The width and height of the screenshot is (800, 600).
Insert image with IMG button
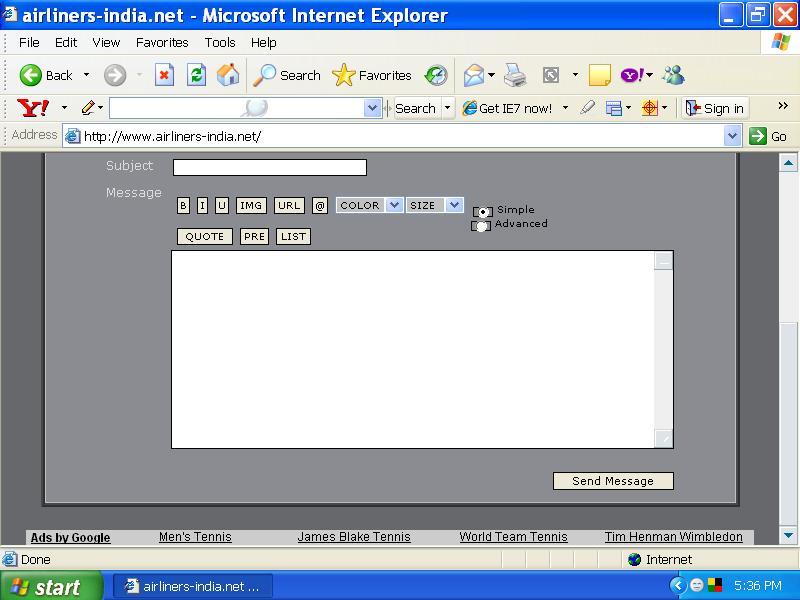251,205
